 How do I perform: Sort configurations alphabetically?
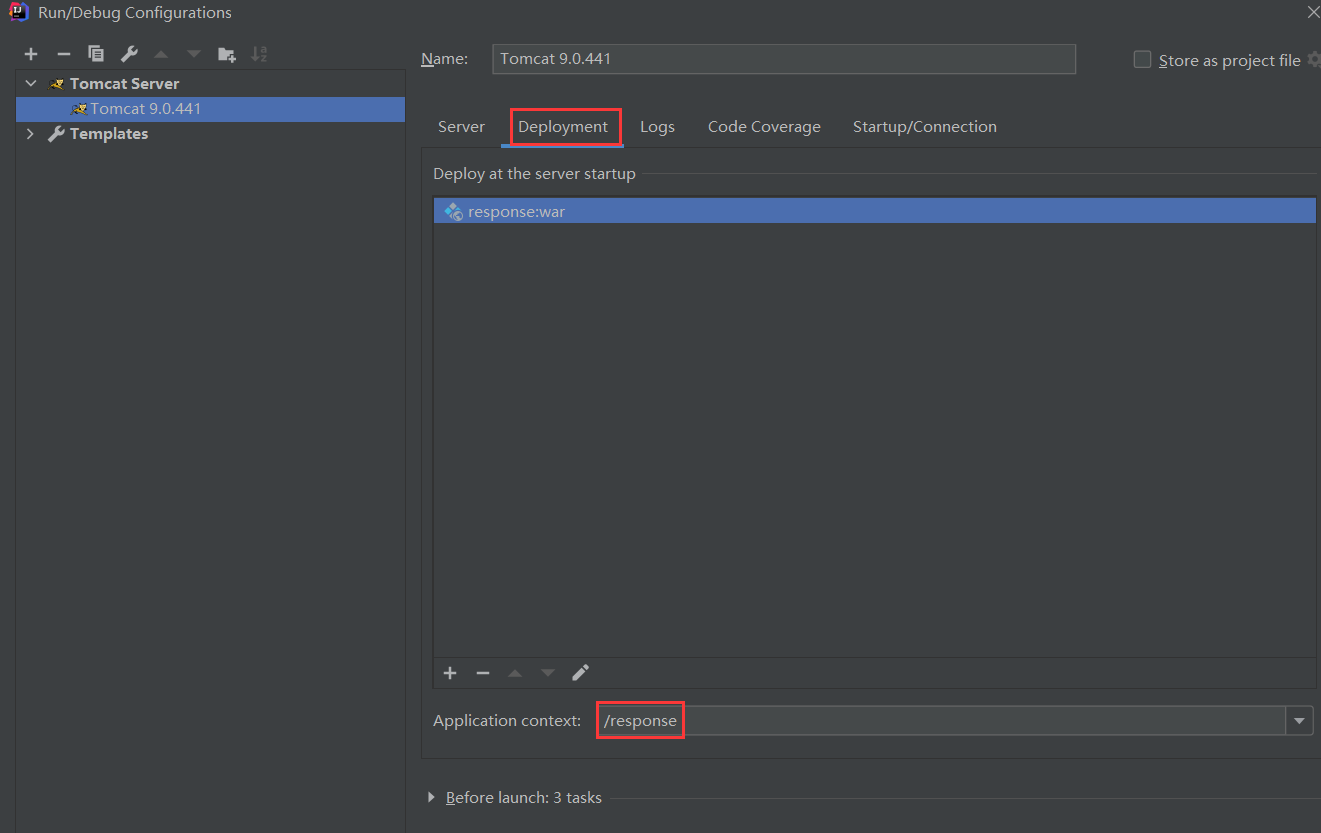pyautogui.click(x=259, y=54)
